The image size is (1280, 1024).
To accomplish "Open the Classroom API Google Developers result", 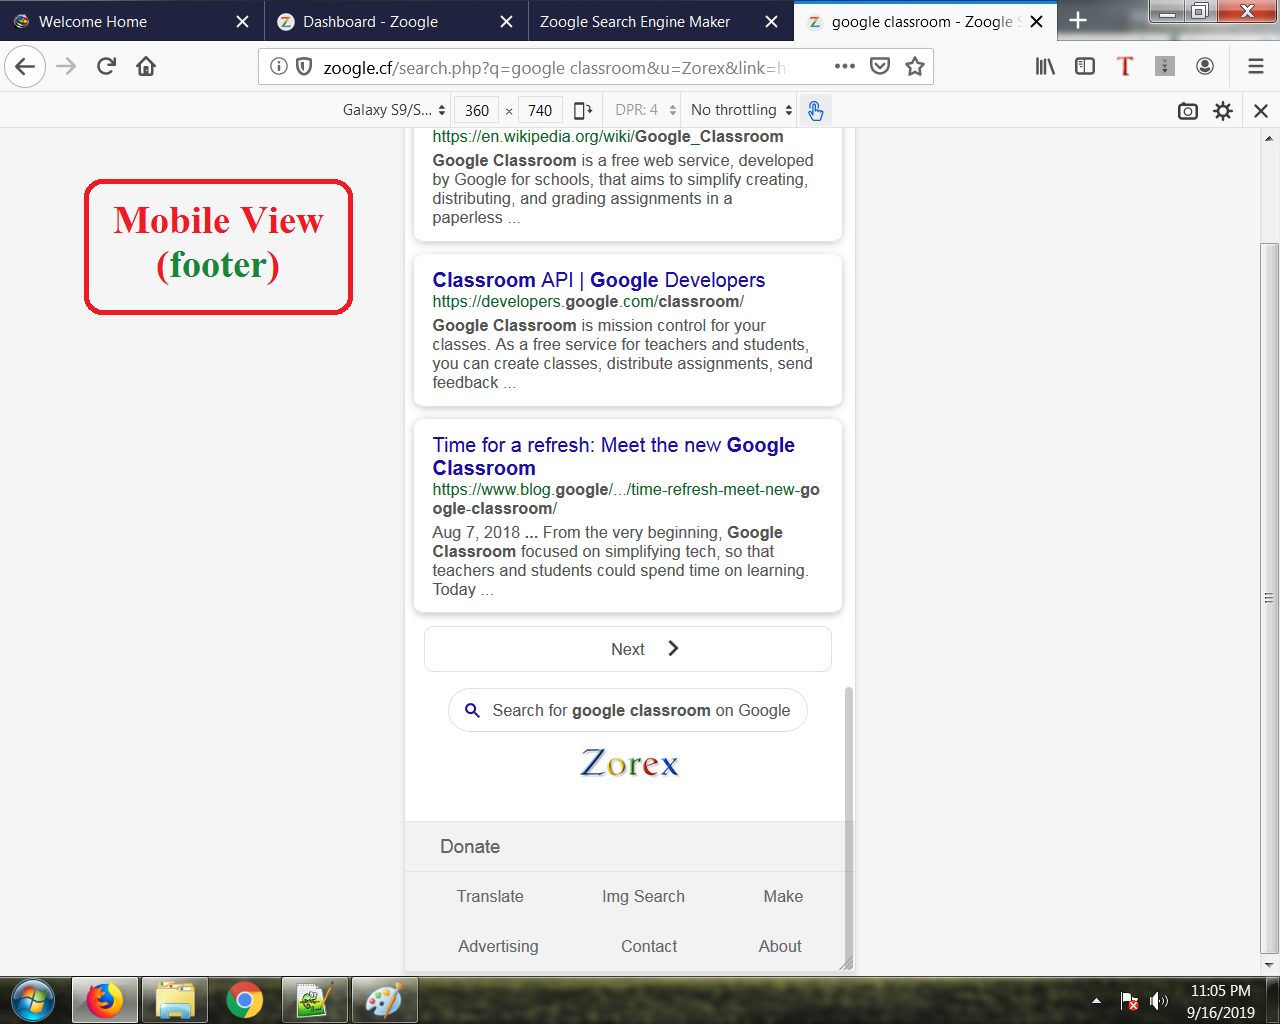I will click(x=598, y=280).
